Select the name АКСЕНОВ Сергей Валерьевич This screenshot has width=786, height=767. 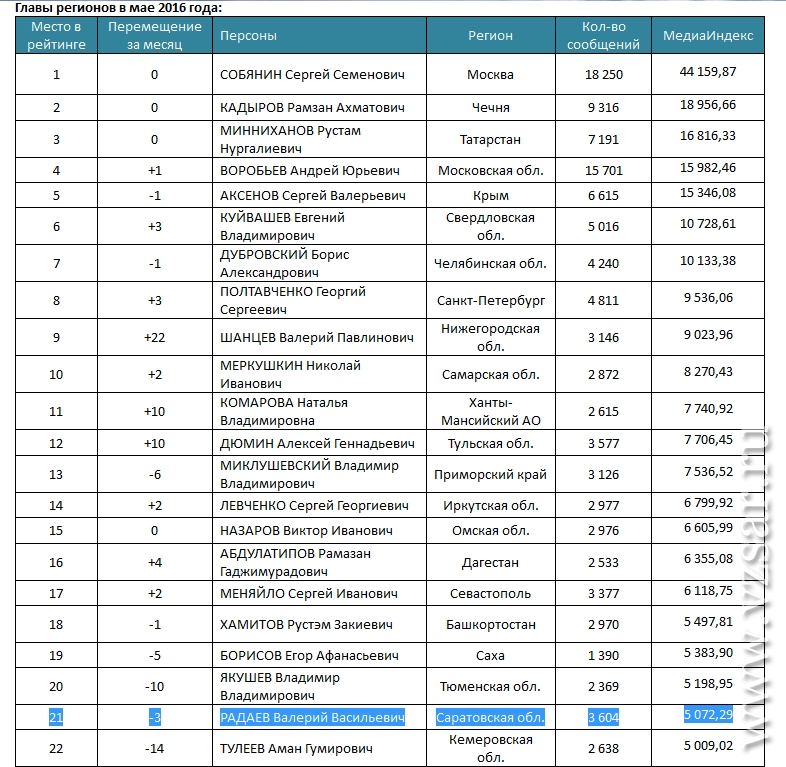pos(313,196)
